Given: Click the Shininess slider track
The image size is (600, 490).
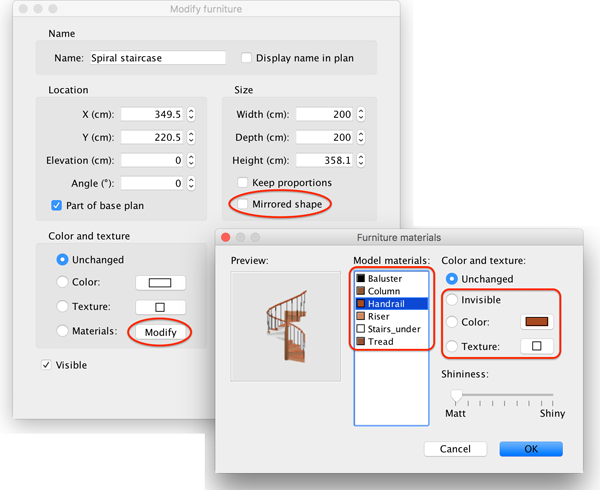Looking at the screenshot, I should 502,396.
